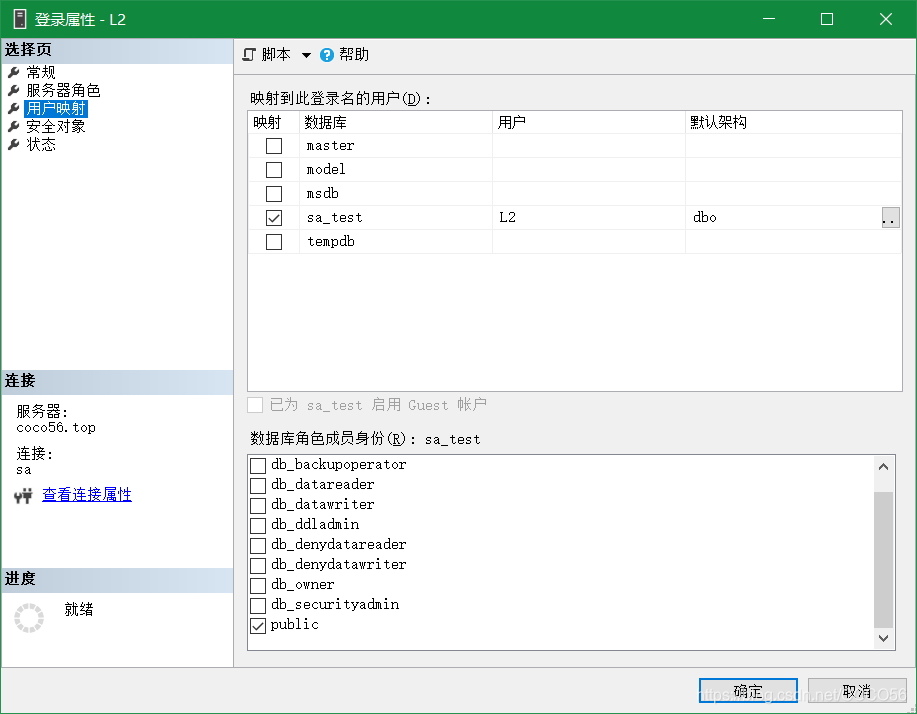Click the 脚本 script toolbar button
917x714 pixels.
coord(267,55)
